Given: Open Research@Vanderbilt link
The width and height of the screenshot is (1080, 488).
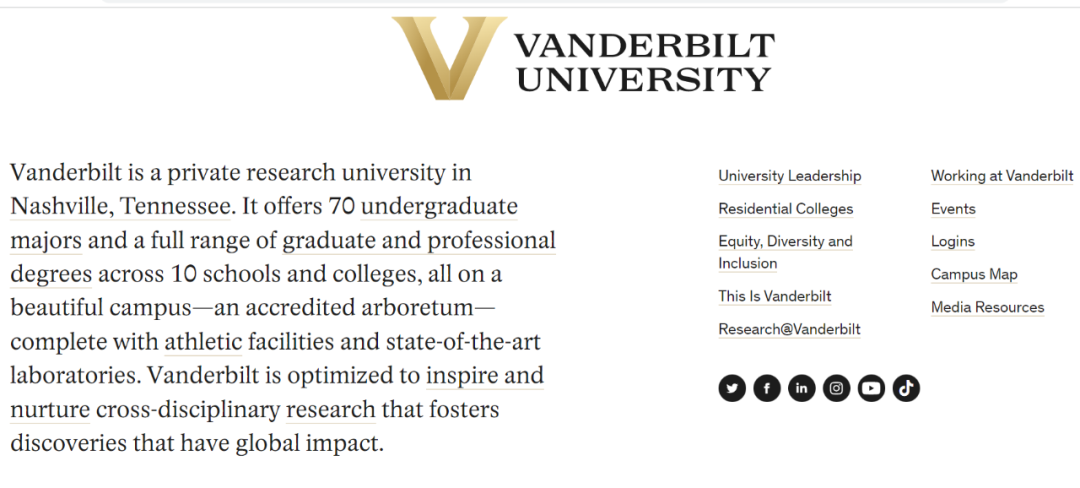Looking at the screenshot, I should 789,329.
